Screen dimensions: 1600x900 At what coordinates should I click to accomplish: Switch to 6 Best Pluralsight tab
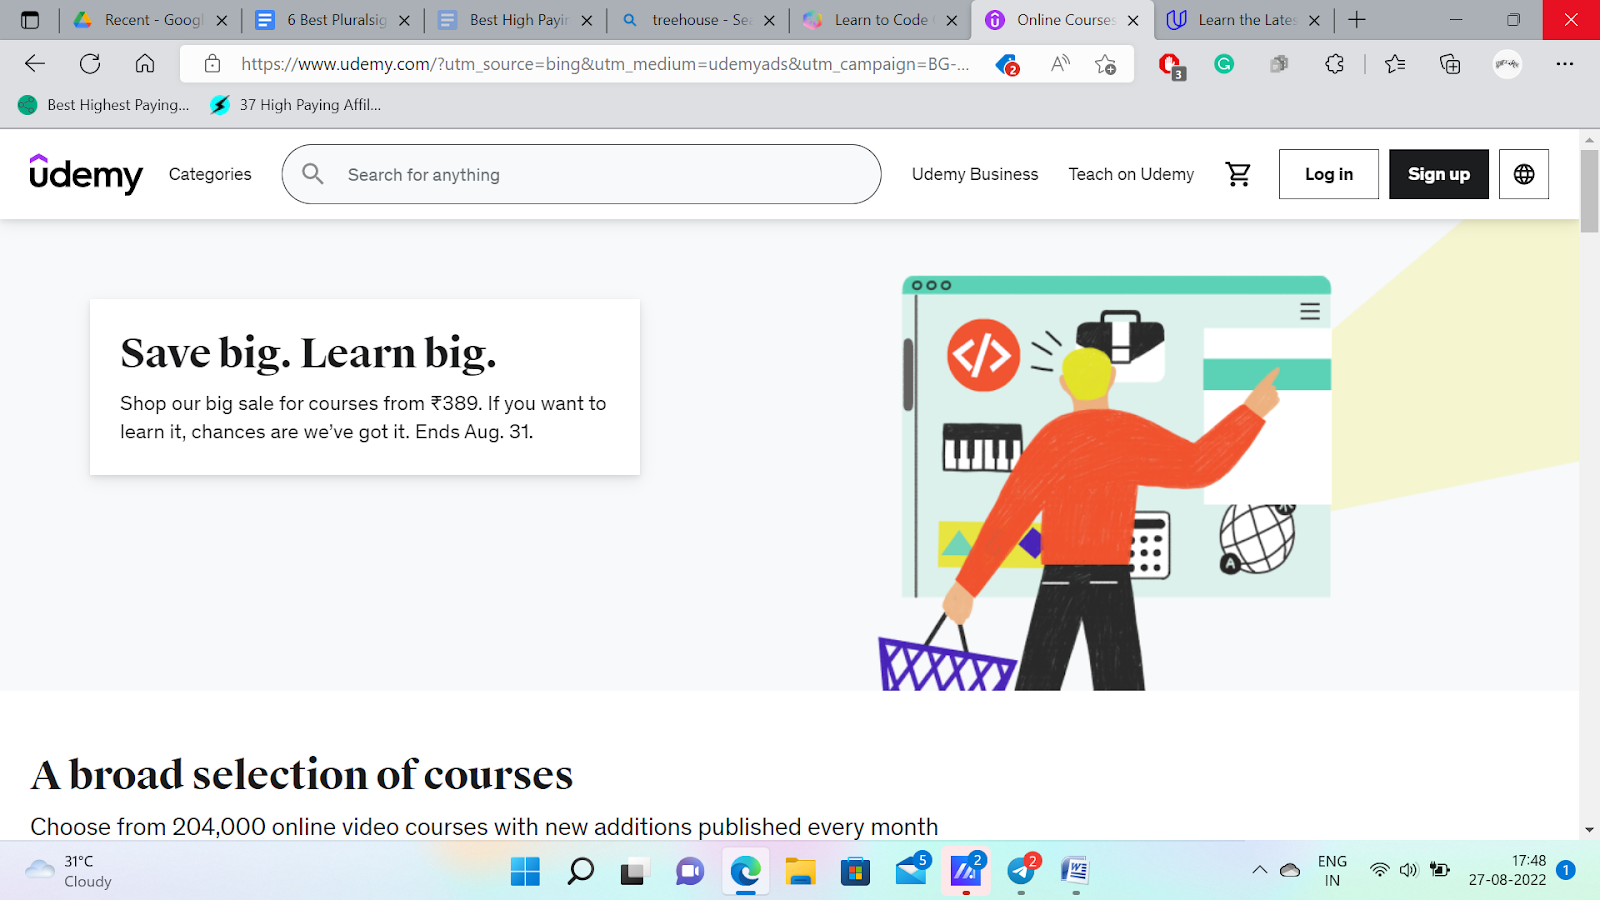click(334, 20)
